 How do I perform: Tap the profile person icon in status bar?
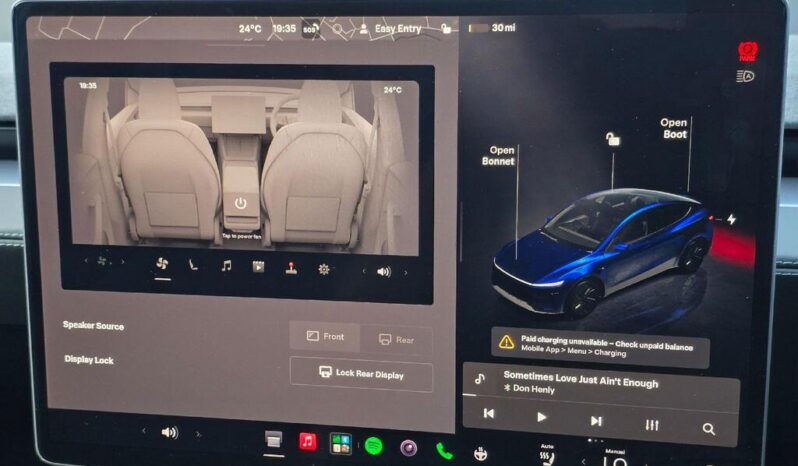tap(363, 29)
